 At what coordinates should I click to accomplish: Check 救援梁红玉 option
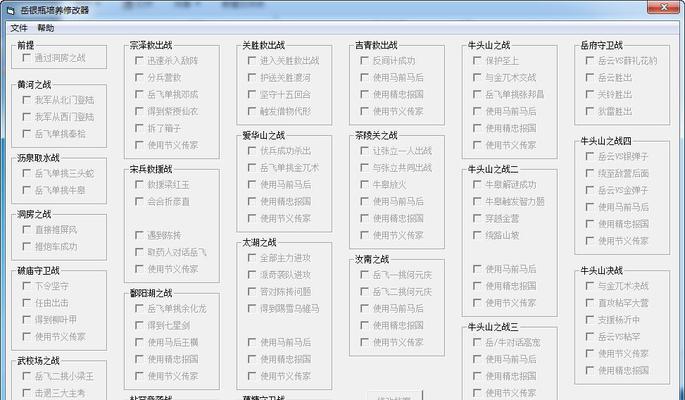(x=139, y=185)
